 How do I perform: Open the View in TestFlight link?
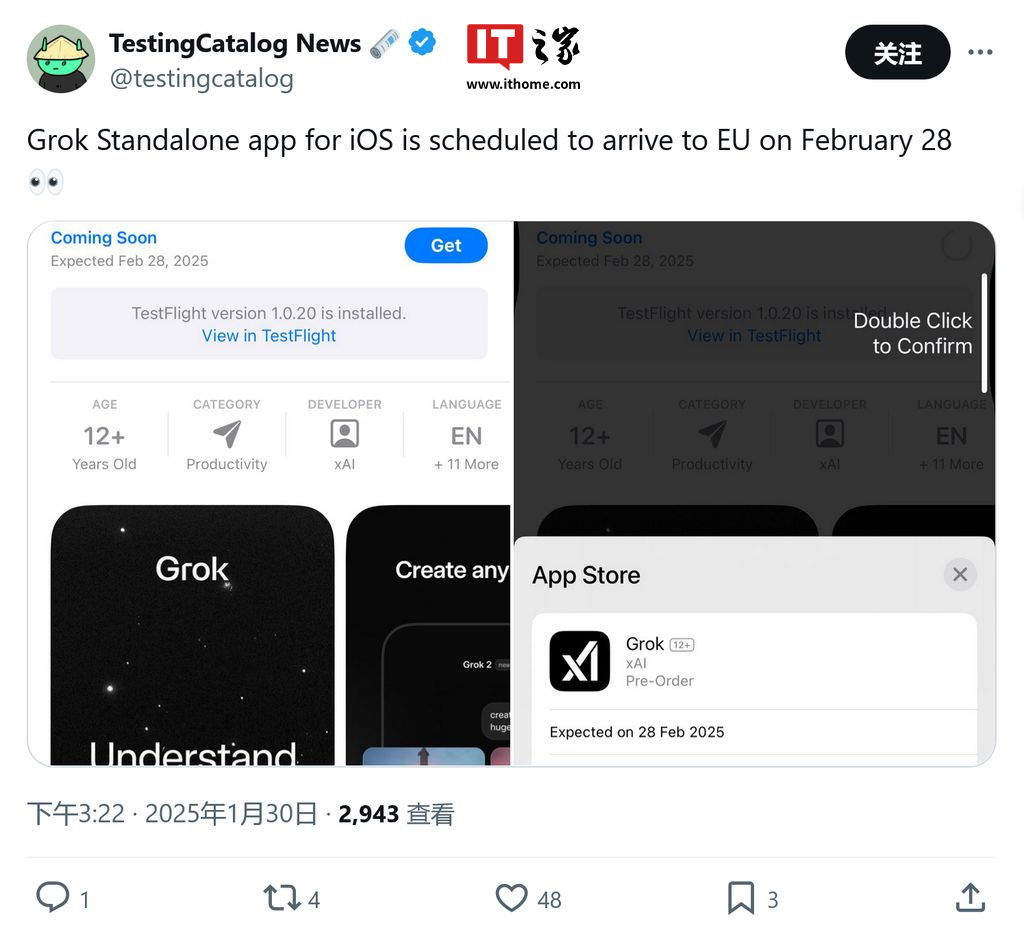tap(269, 336)
